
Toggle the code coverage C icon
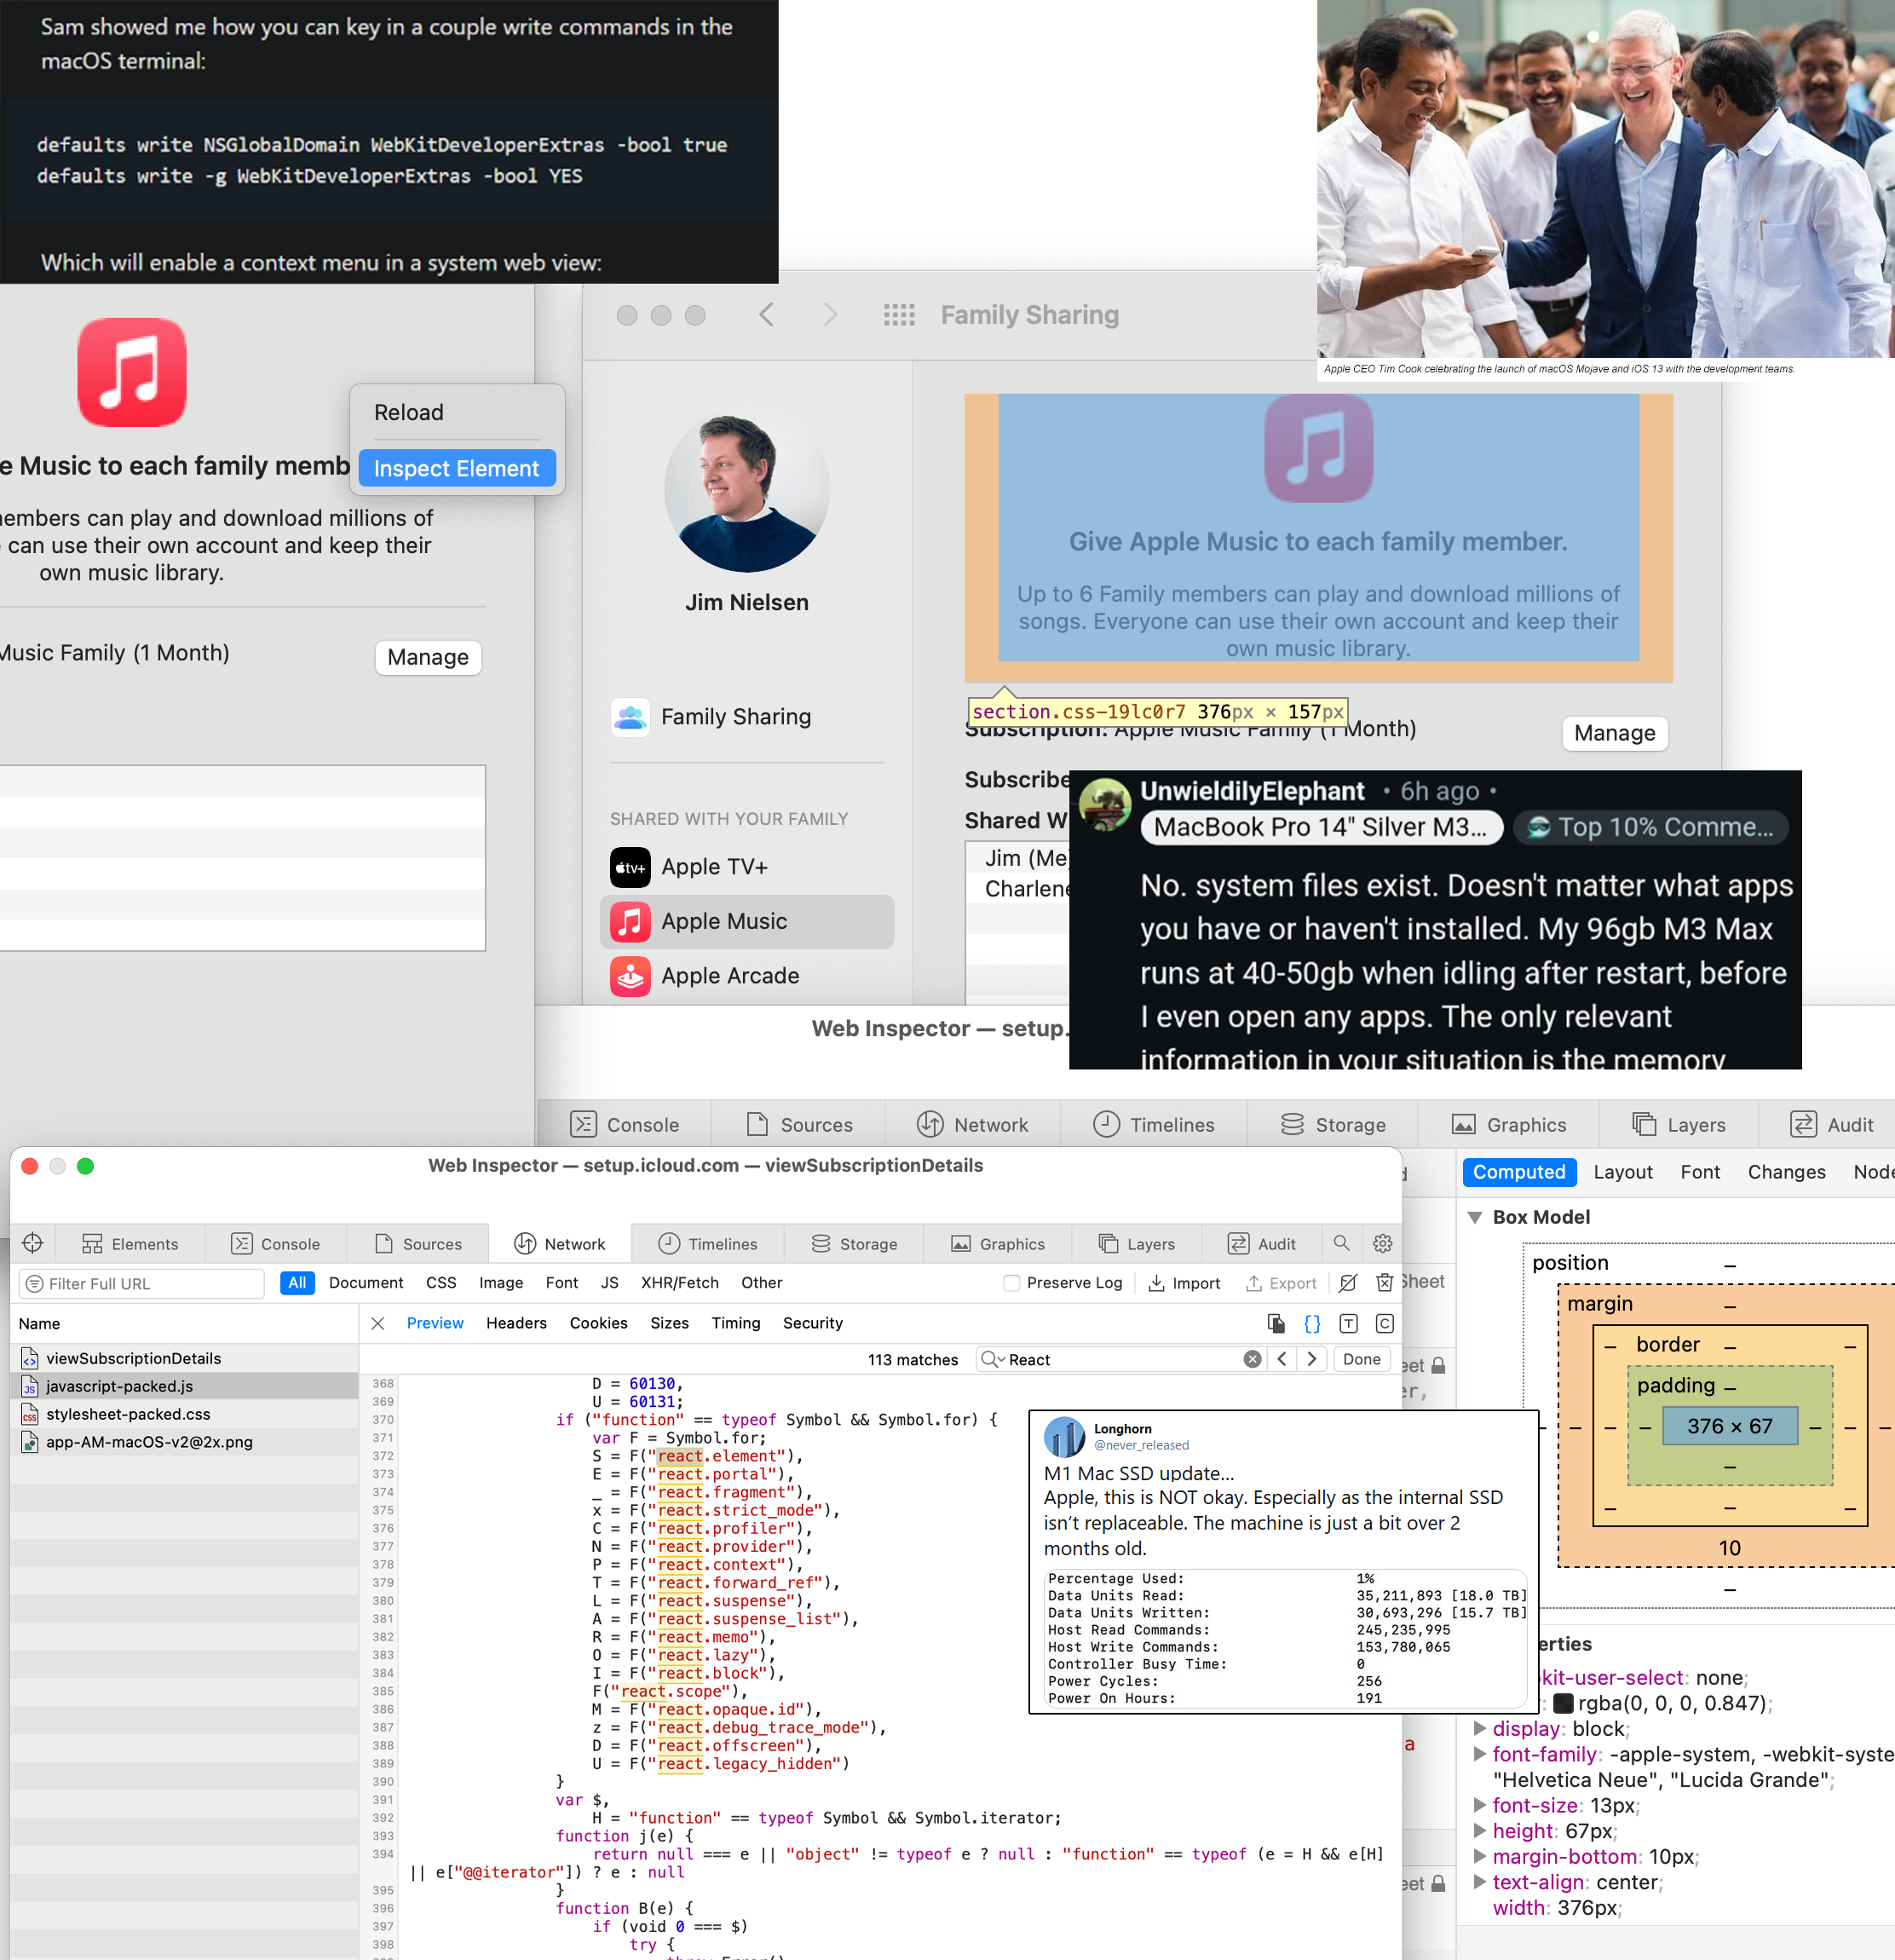(x=1384, y=1324)
